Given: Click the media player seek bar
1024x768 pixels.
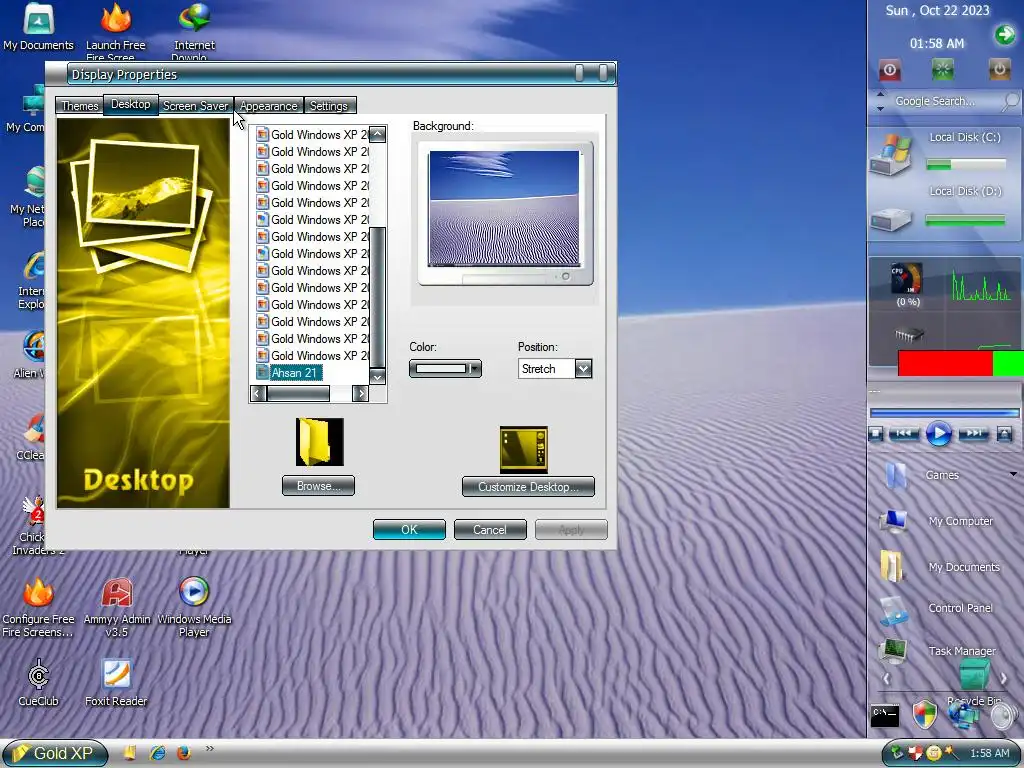Looking at the screenshot, I should click(944, 413).
